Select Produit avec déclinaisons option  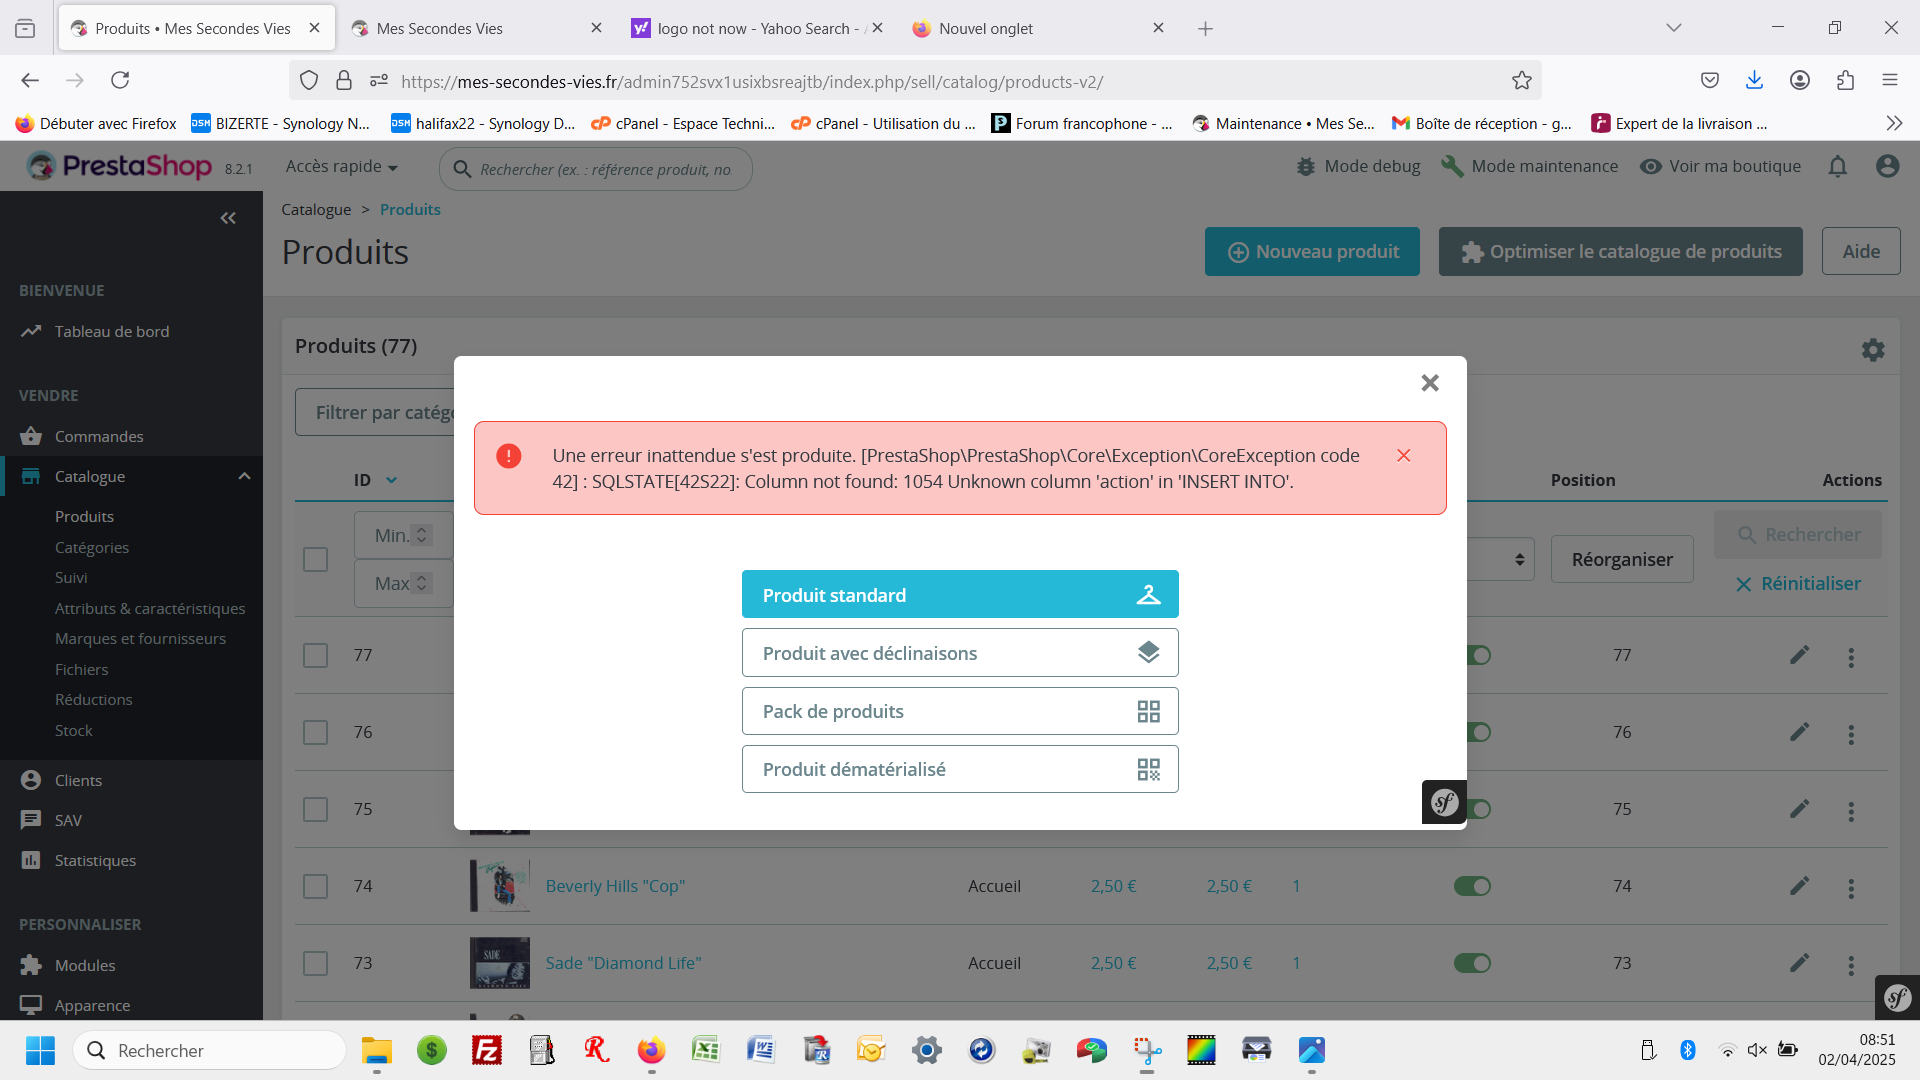[x=959, y=653]
